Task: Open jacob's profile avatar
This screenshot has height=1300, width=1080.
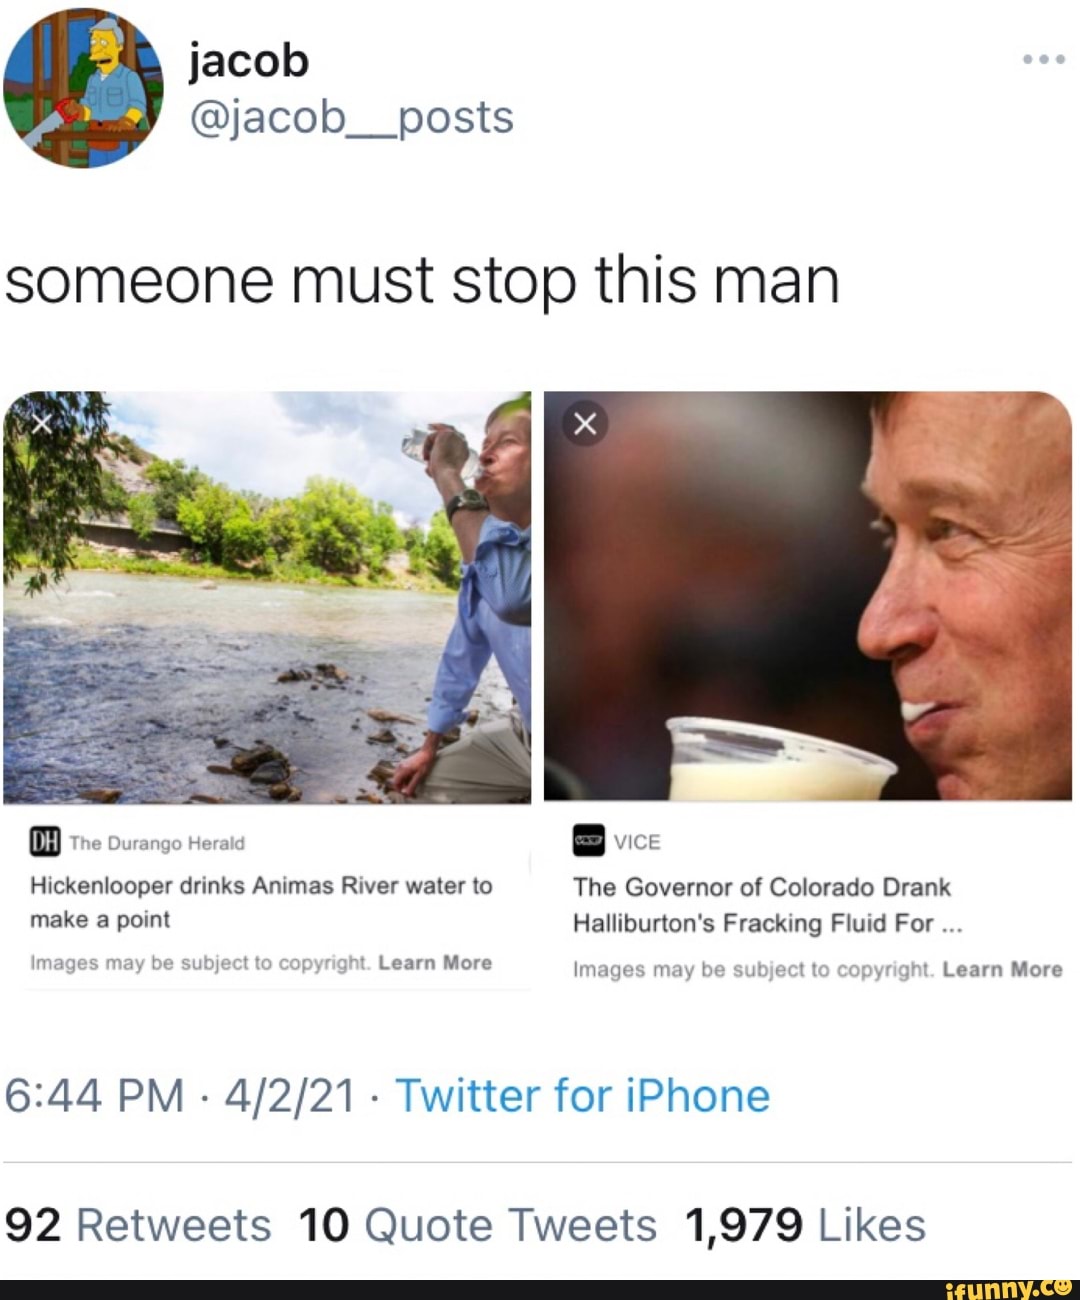Action: (82, 88)
